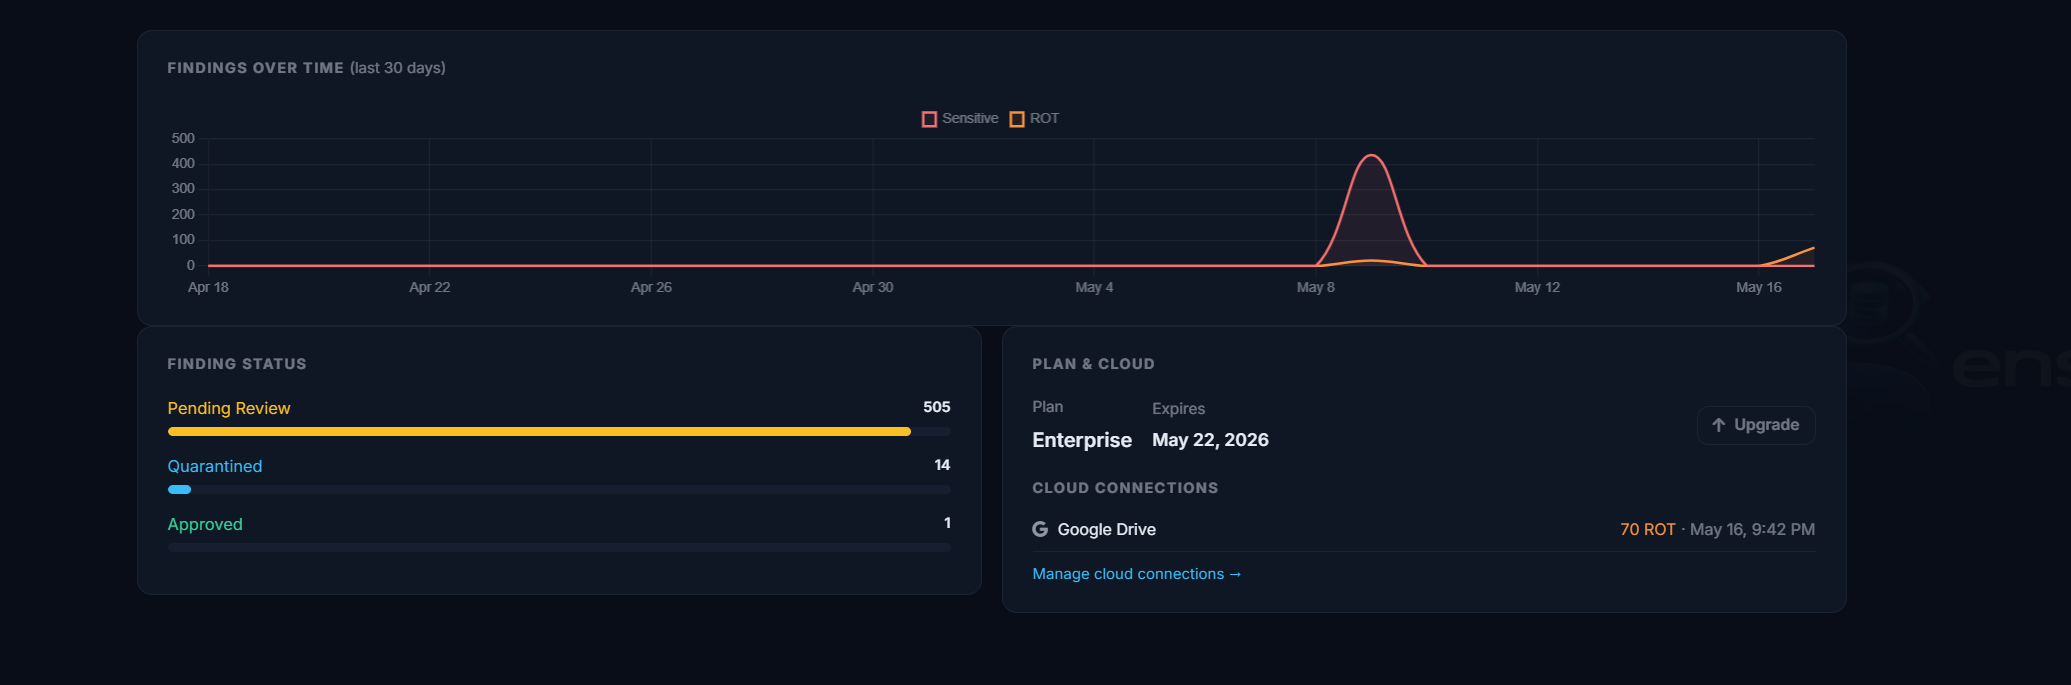Click the May 8 axis label
The width and height of the screenshot is (2071, 685).
point(1315,287)
